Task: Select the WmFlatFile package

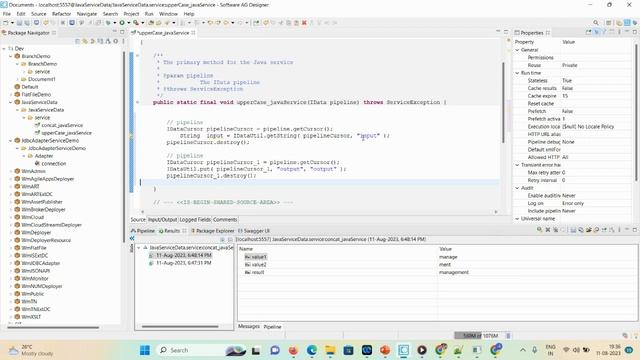Action: 34,248
